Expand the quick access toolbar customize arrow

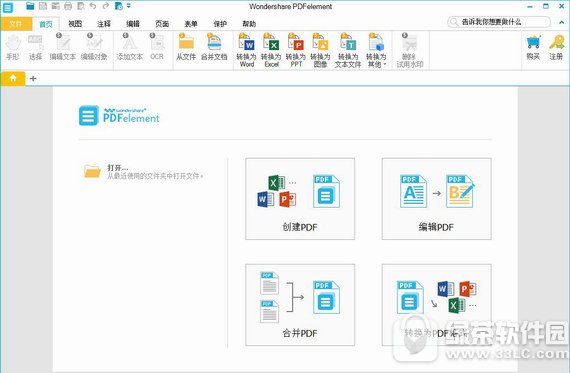(129, 6)
